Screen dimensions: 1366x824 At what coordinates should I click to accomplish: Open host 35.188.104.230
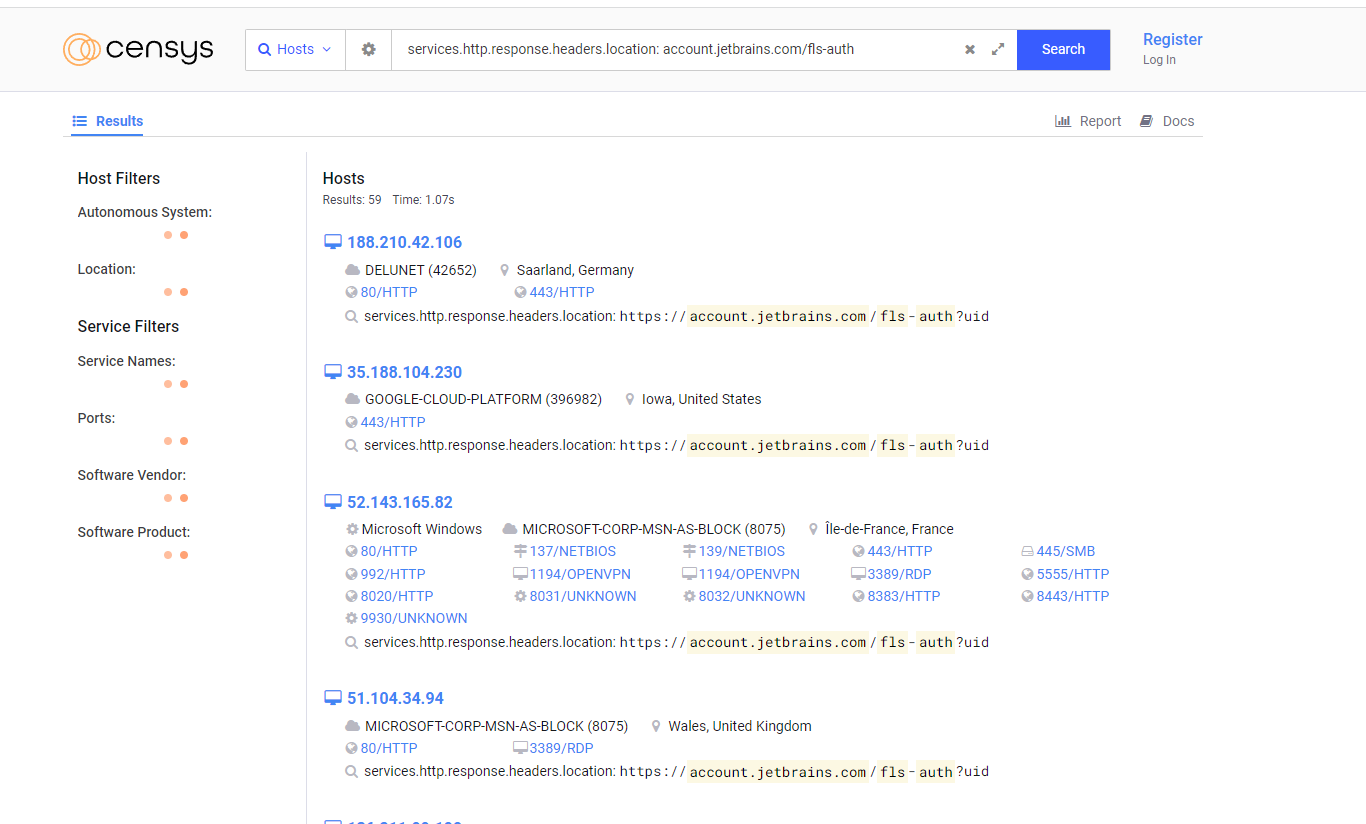click(404, 372)
